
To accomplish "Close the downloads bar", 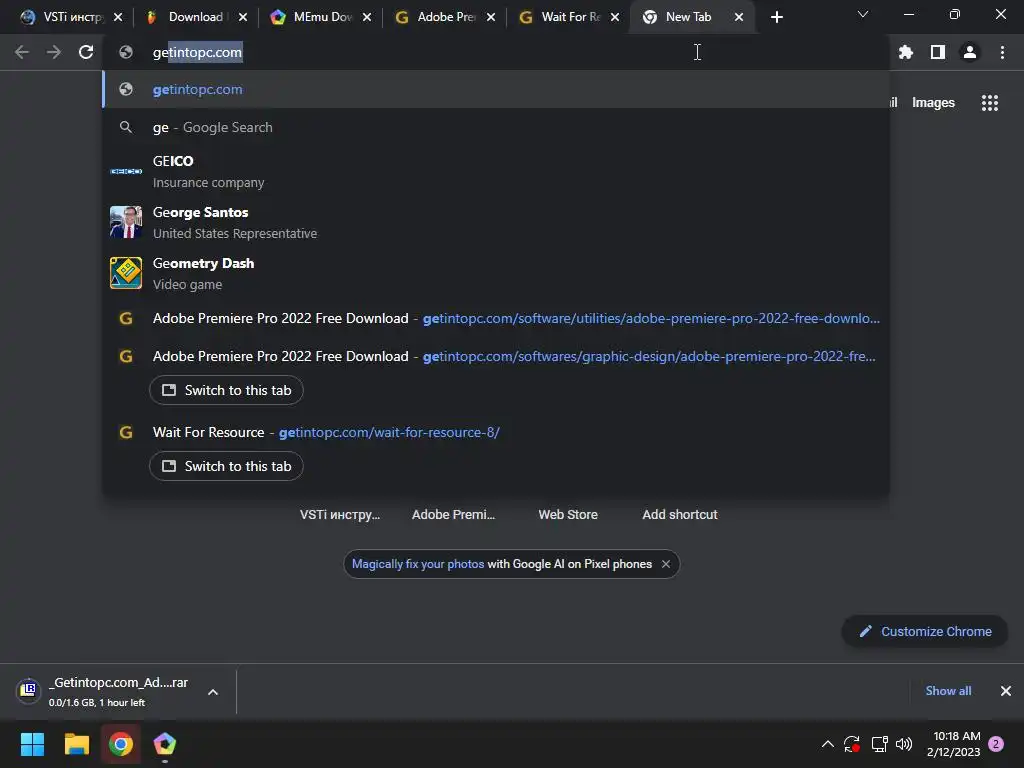I will coord(1006,691).
